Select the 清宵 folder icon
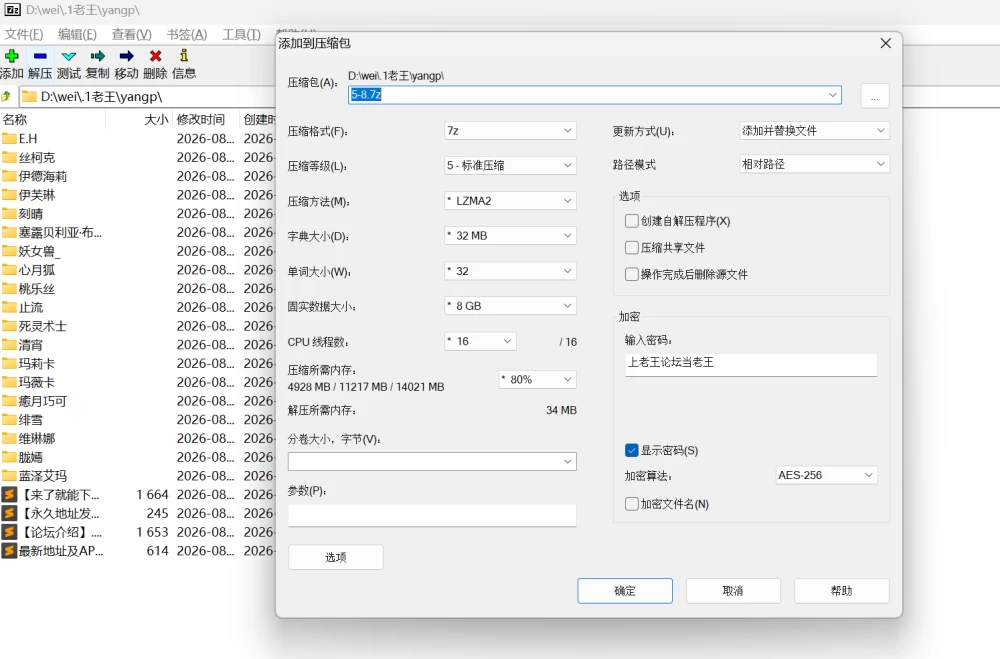This screenshot has width=1000, height=659. pos(9,344)
